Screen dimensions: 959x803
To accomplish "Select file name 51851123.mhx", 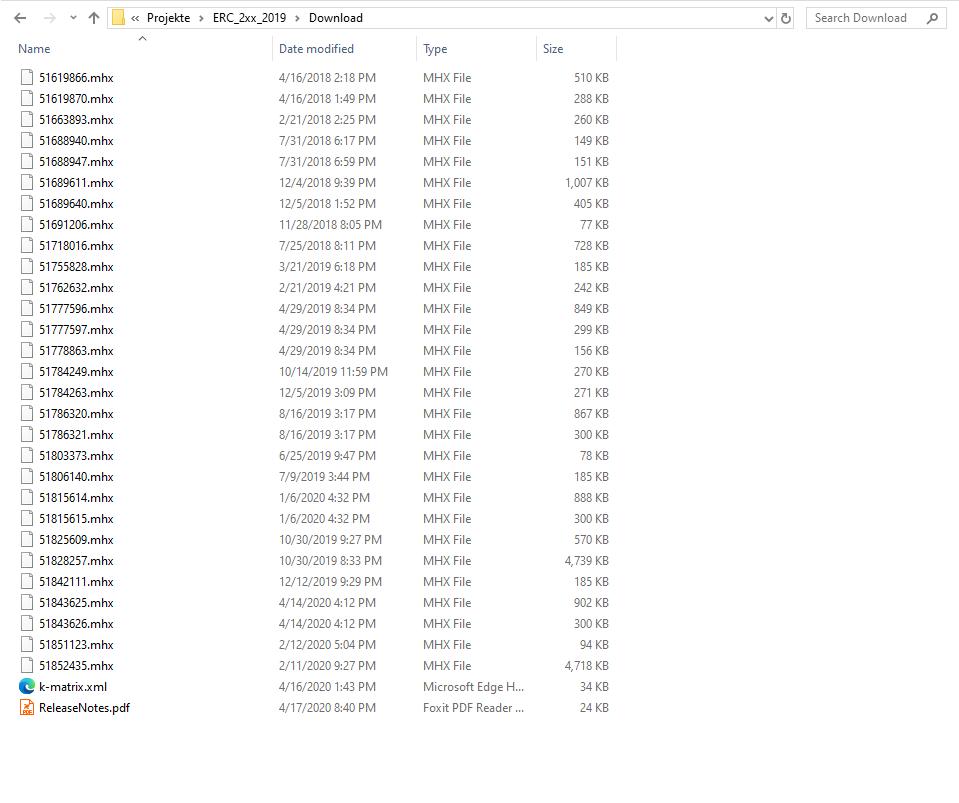I will pyautogui.click(x=76, y=645).
